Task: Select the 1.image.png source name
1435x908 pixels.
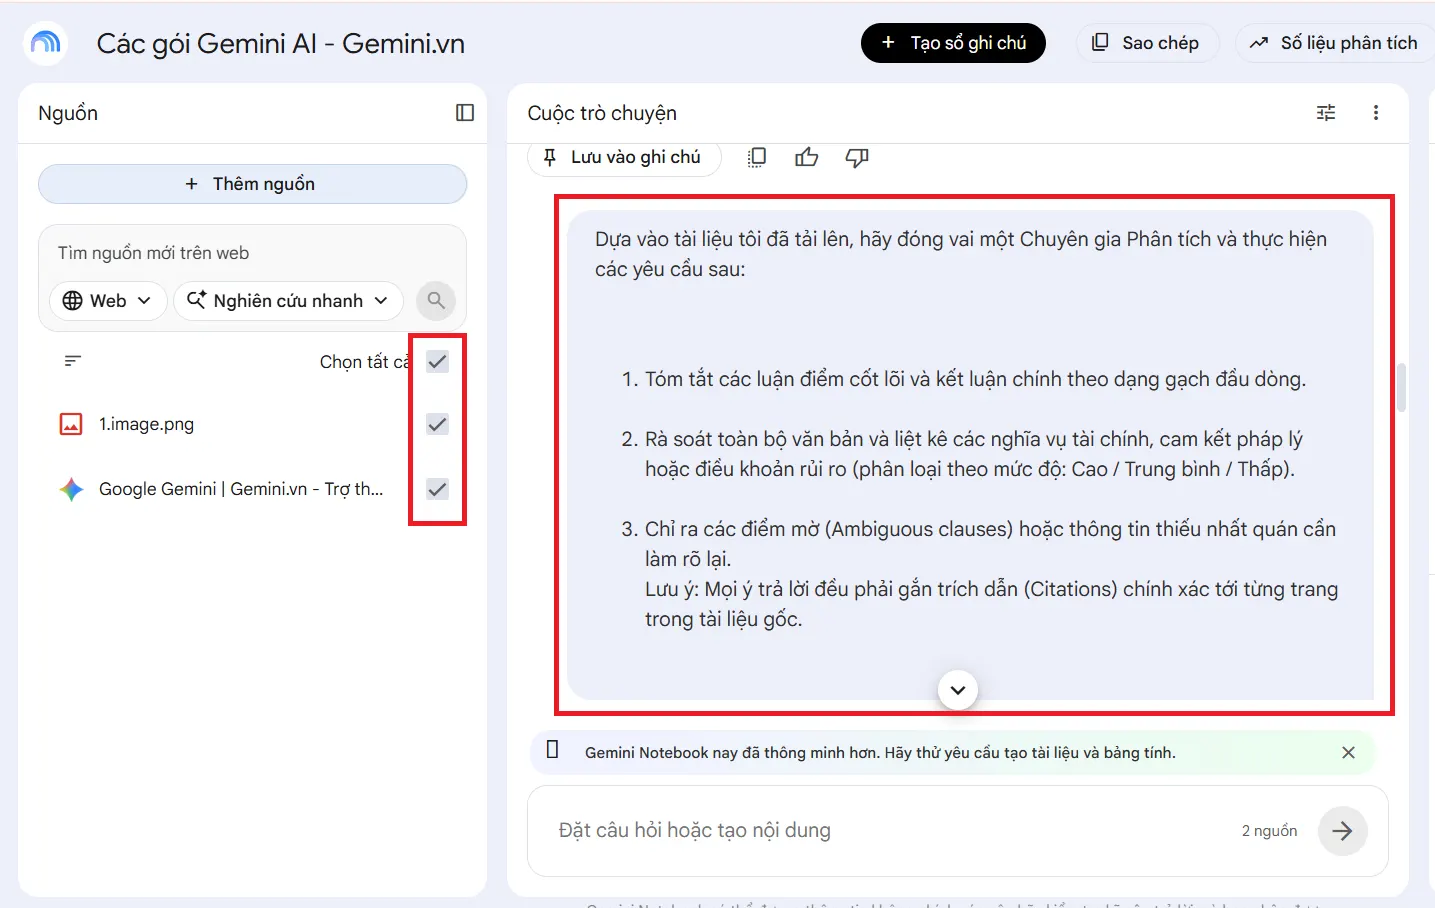Action: pyautogui.click(x=146, y=424)
